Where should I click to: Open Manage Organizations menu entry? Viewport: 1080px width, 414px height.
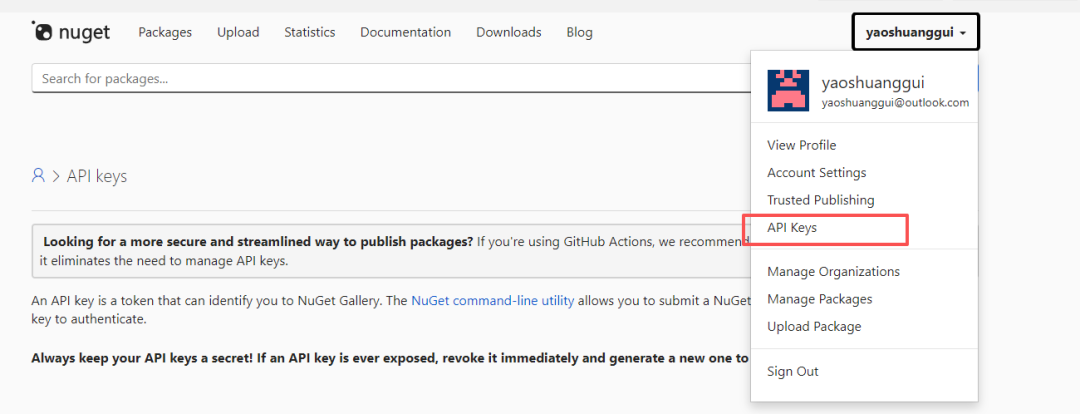(833, 271)
